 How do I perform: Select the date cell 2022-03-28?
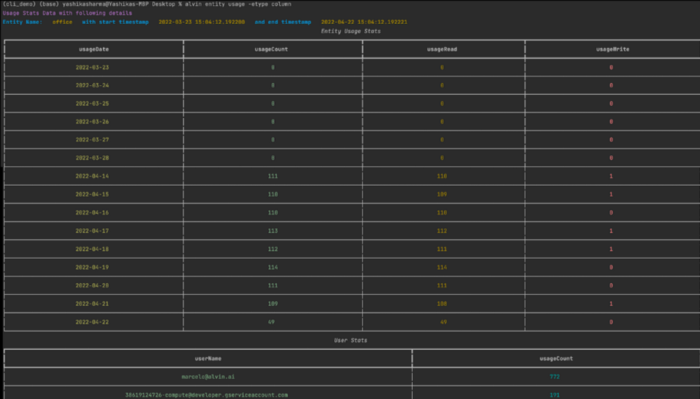[x=92, y=158]
